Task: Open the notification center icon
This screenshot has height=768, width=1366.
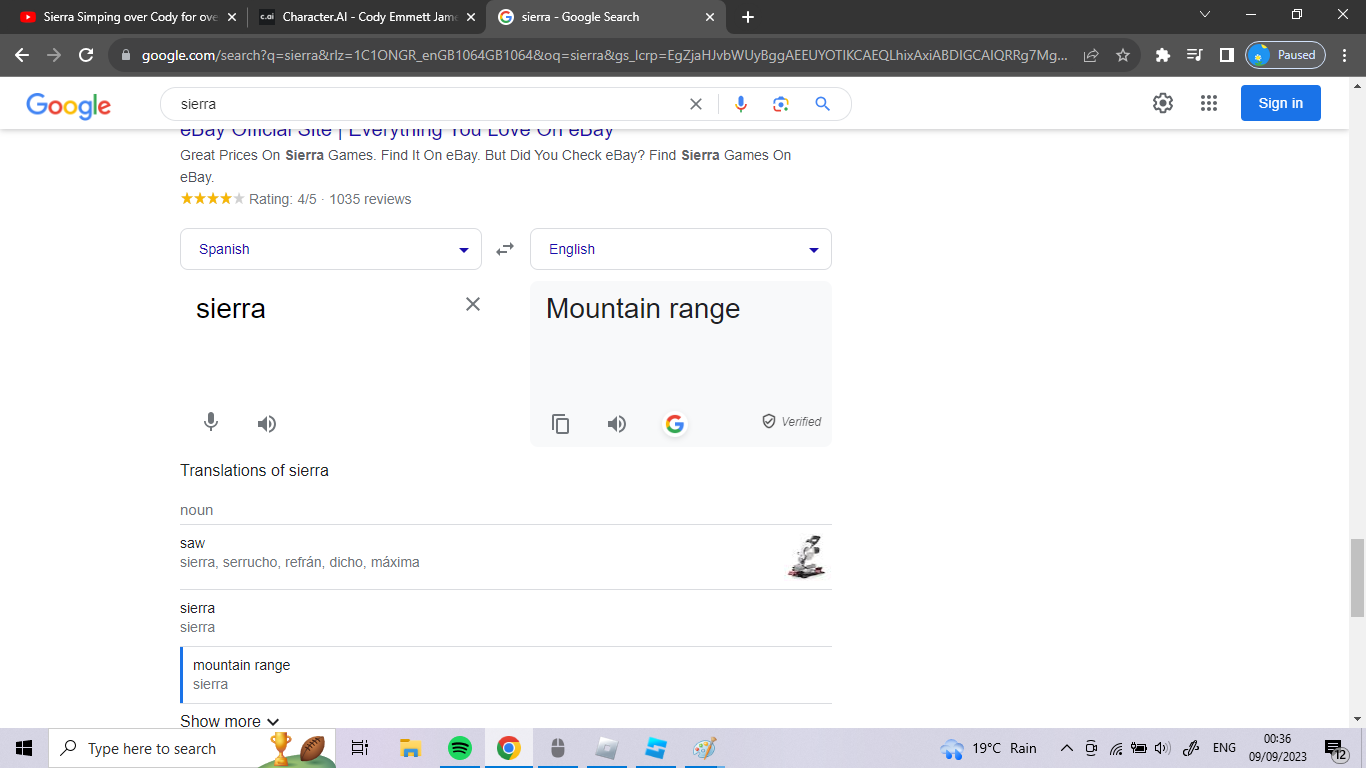Action: coord(1336,749)
